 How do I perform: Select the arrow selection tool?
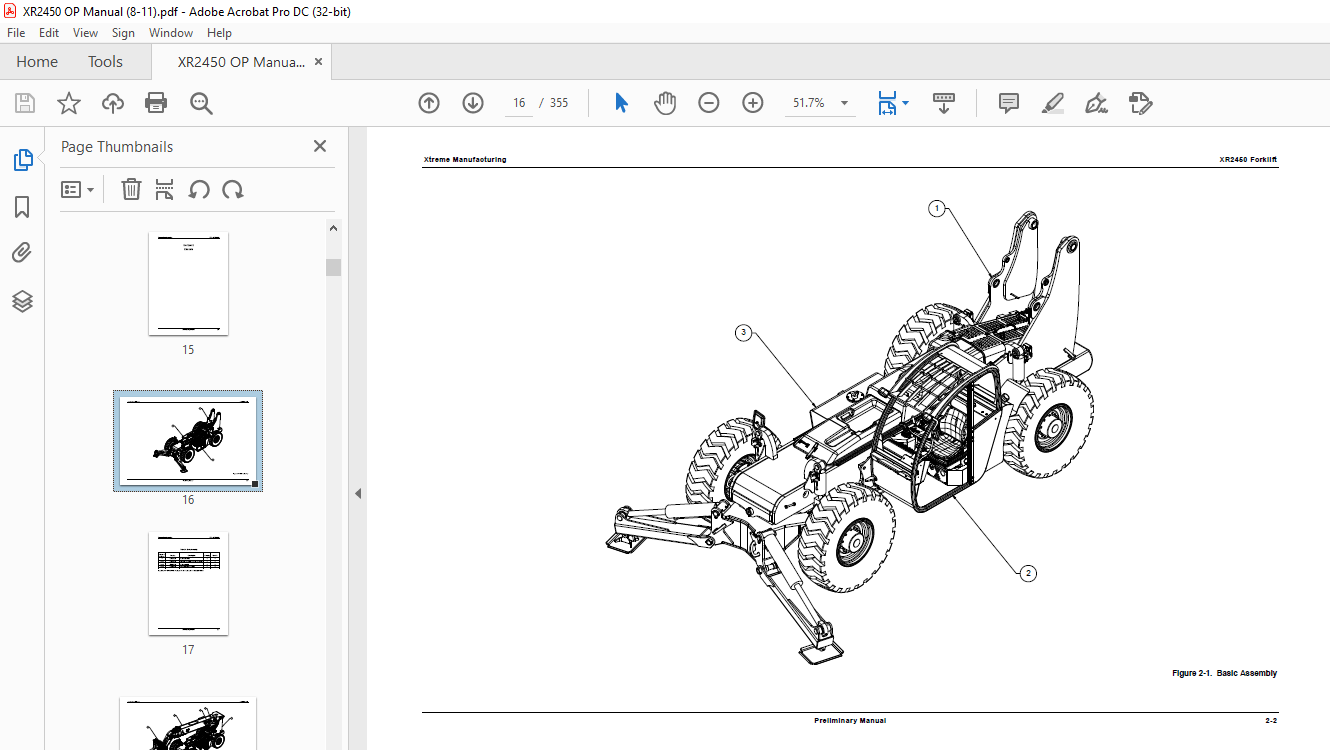tap(621, 103)
